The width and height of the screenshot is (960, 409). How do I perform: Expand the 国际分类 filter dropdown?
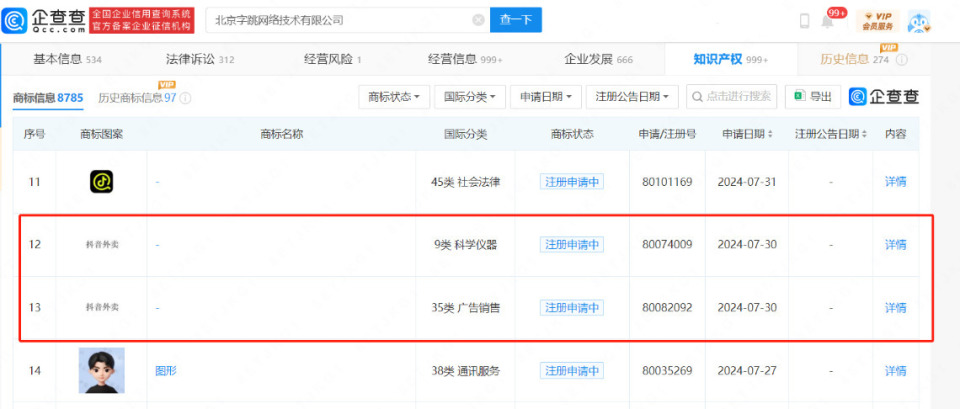coord(470,97)
